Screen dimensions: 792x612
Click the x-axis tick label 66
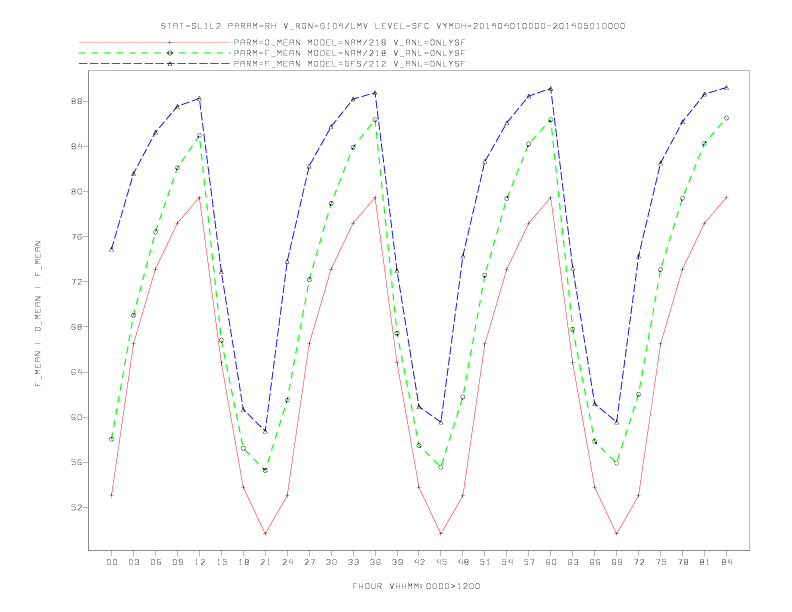595,562
